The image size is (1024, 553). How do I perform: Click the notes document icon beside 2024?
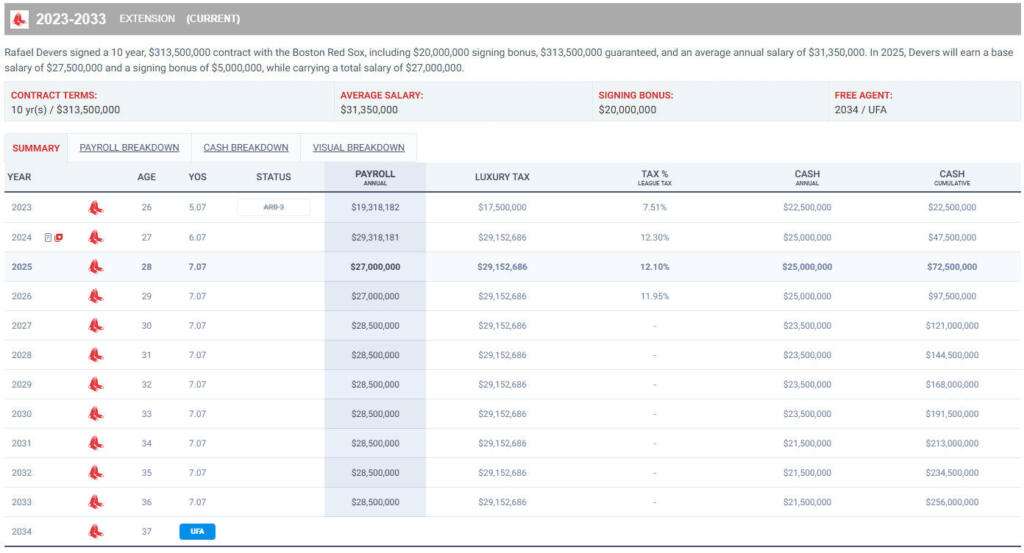coord(48,237)
